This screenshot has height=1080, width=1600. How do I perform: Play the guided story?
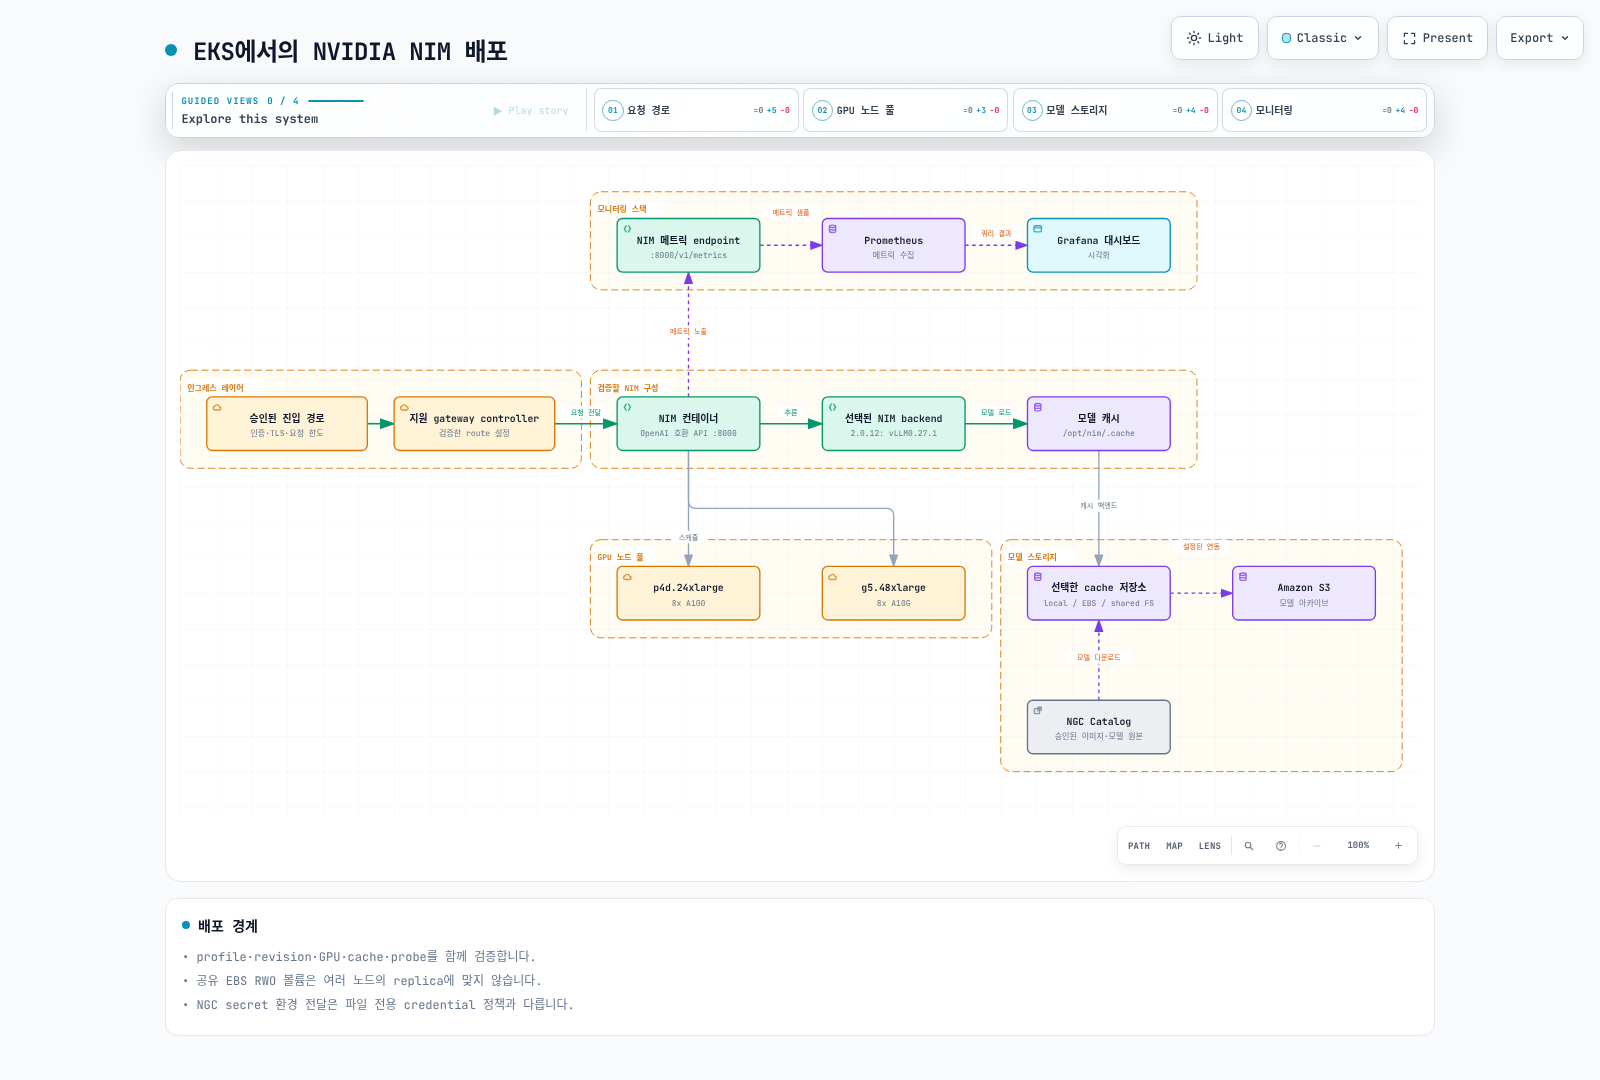click(x=531, y=111)
